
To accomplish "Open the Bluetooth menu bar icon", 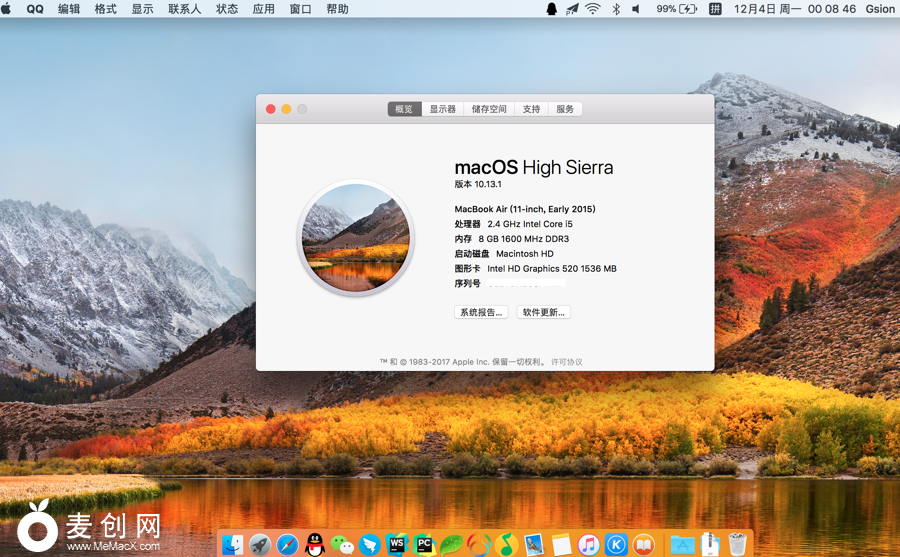I will pos(616,9).
